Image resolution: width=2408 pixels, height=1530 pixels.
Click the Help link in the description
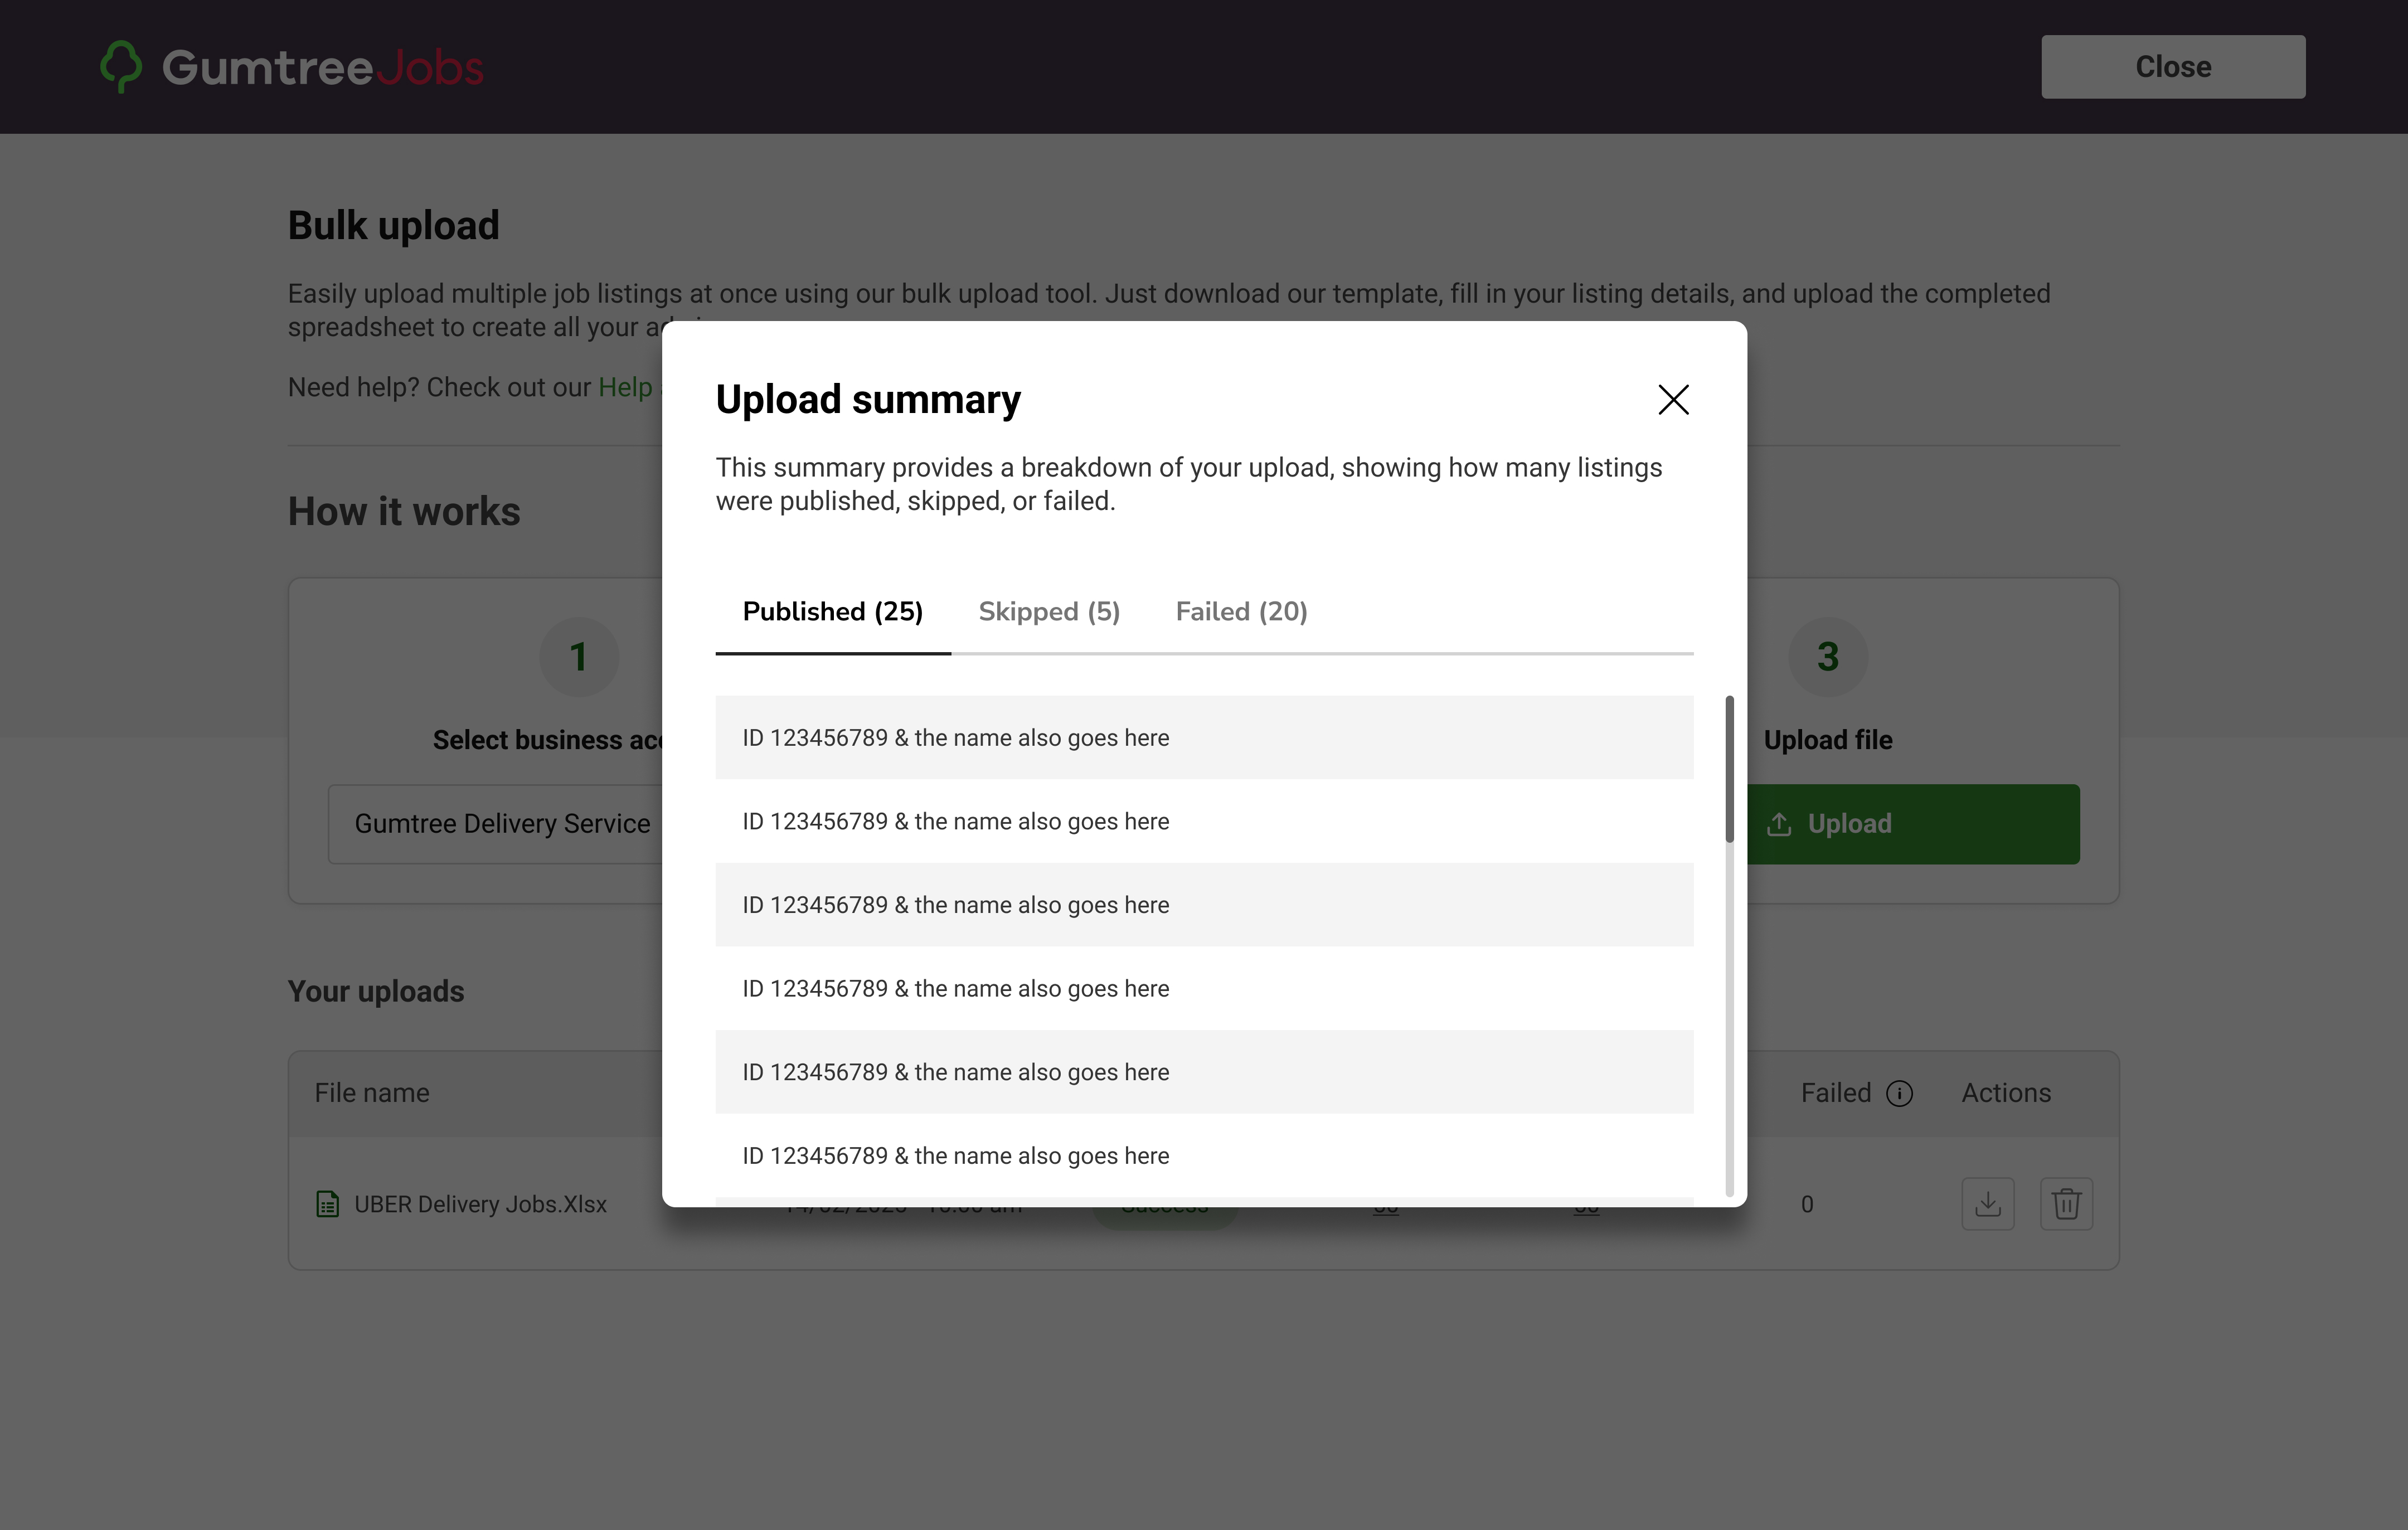point(625,387)
